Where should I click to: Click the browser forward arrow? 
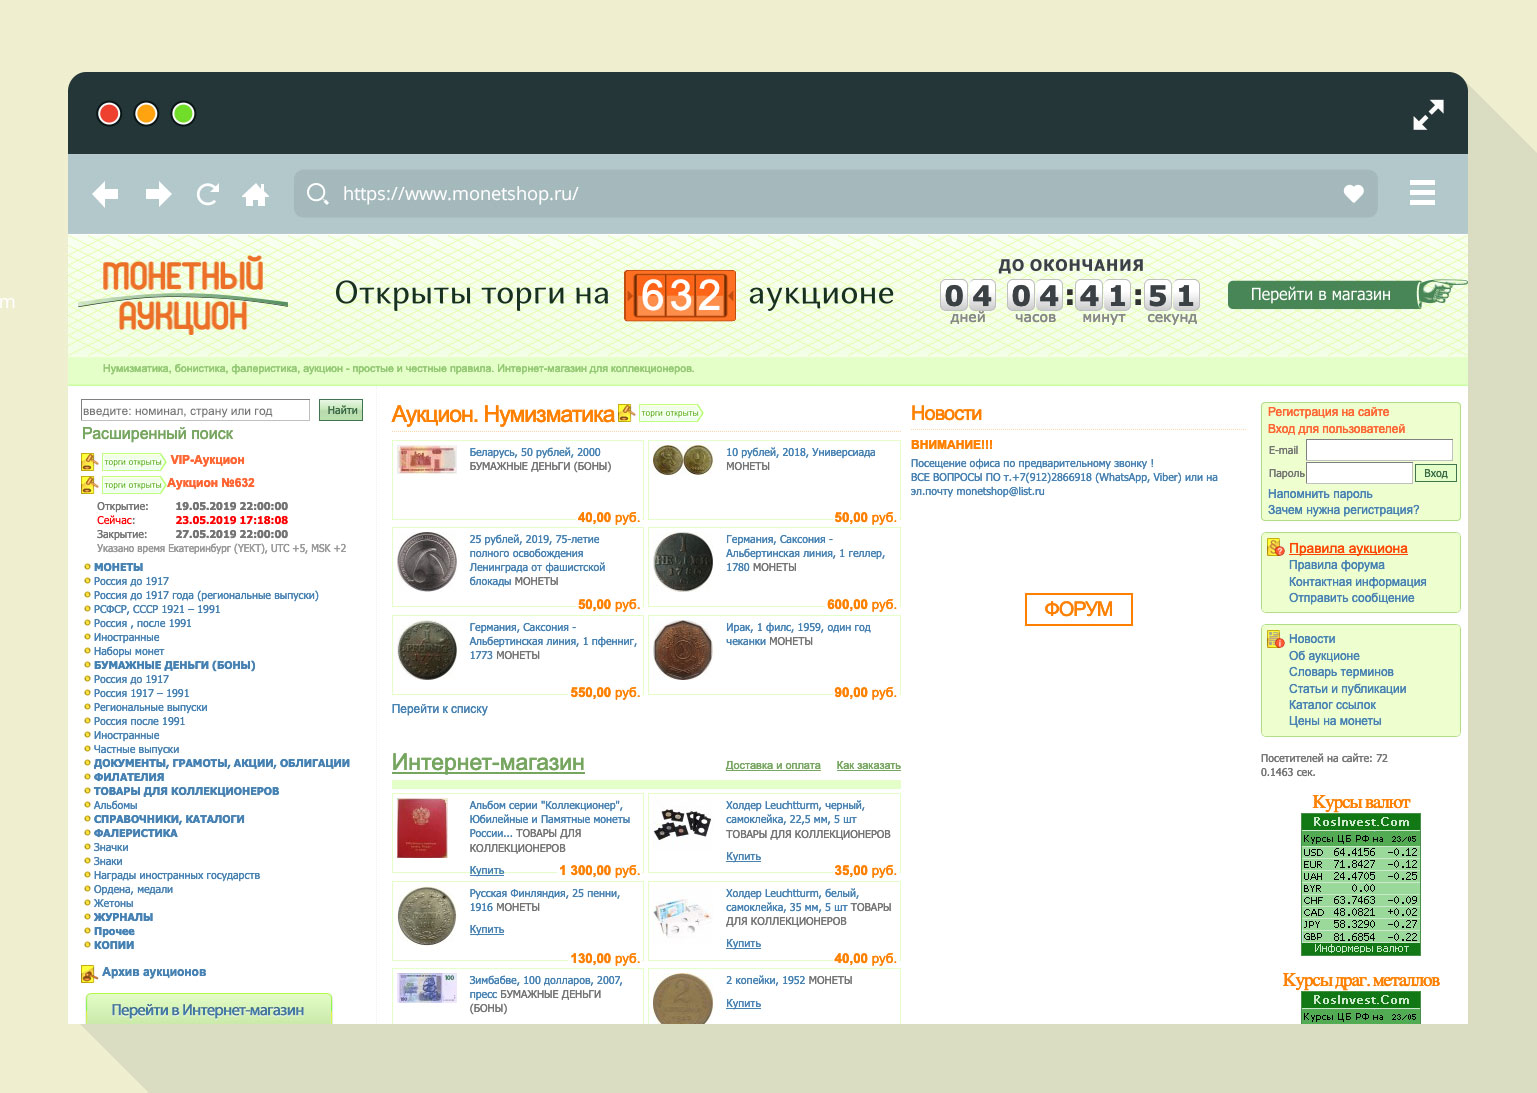tap(158, 194)
